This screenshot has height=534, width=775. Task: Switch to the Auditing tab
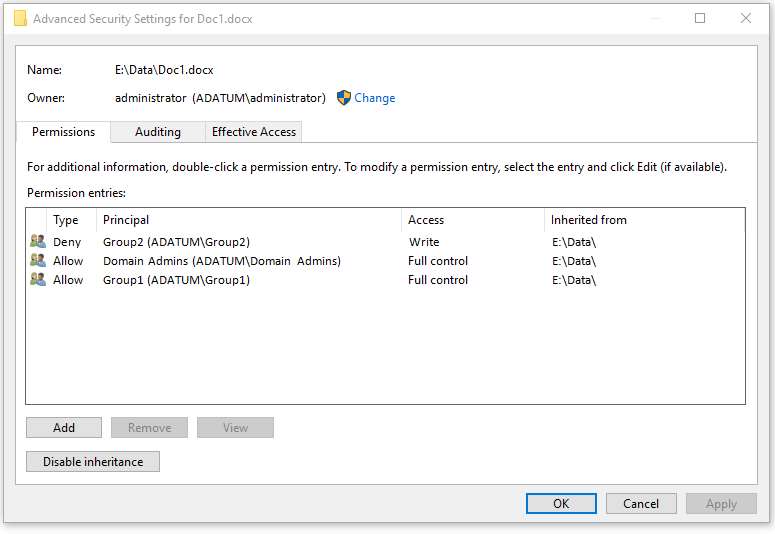(158, 132)
